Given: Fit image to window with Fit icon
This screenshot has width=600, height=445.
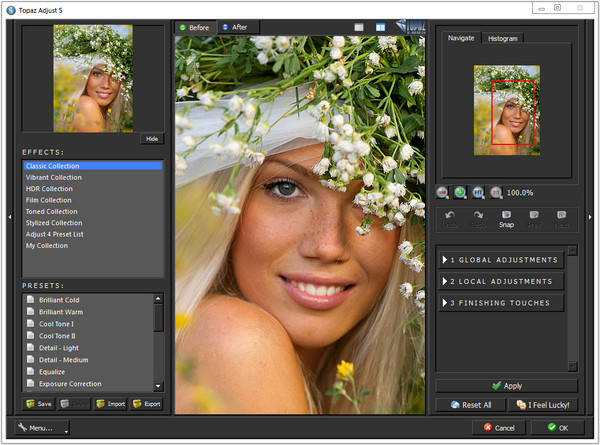Looking at the screenshot, I should (478, 192).
